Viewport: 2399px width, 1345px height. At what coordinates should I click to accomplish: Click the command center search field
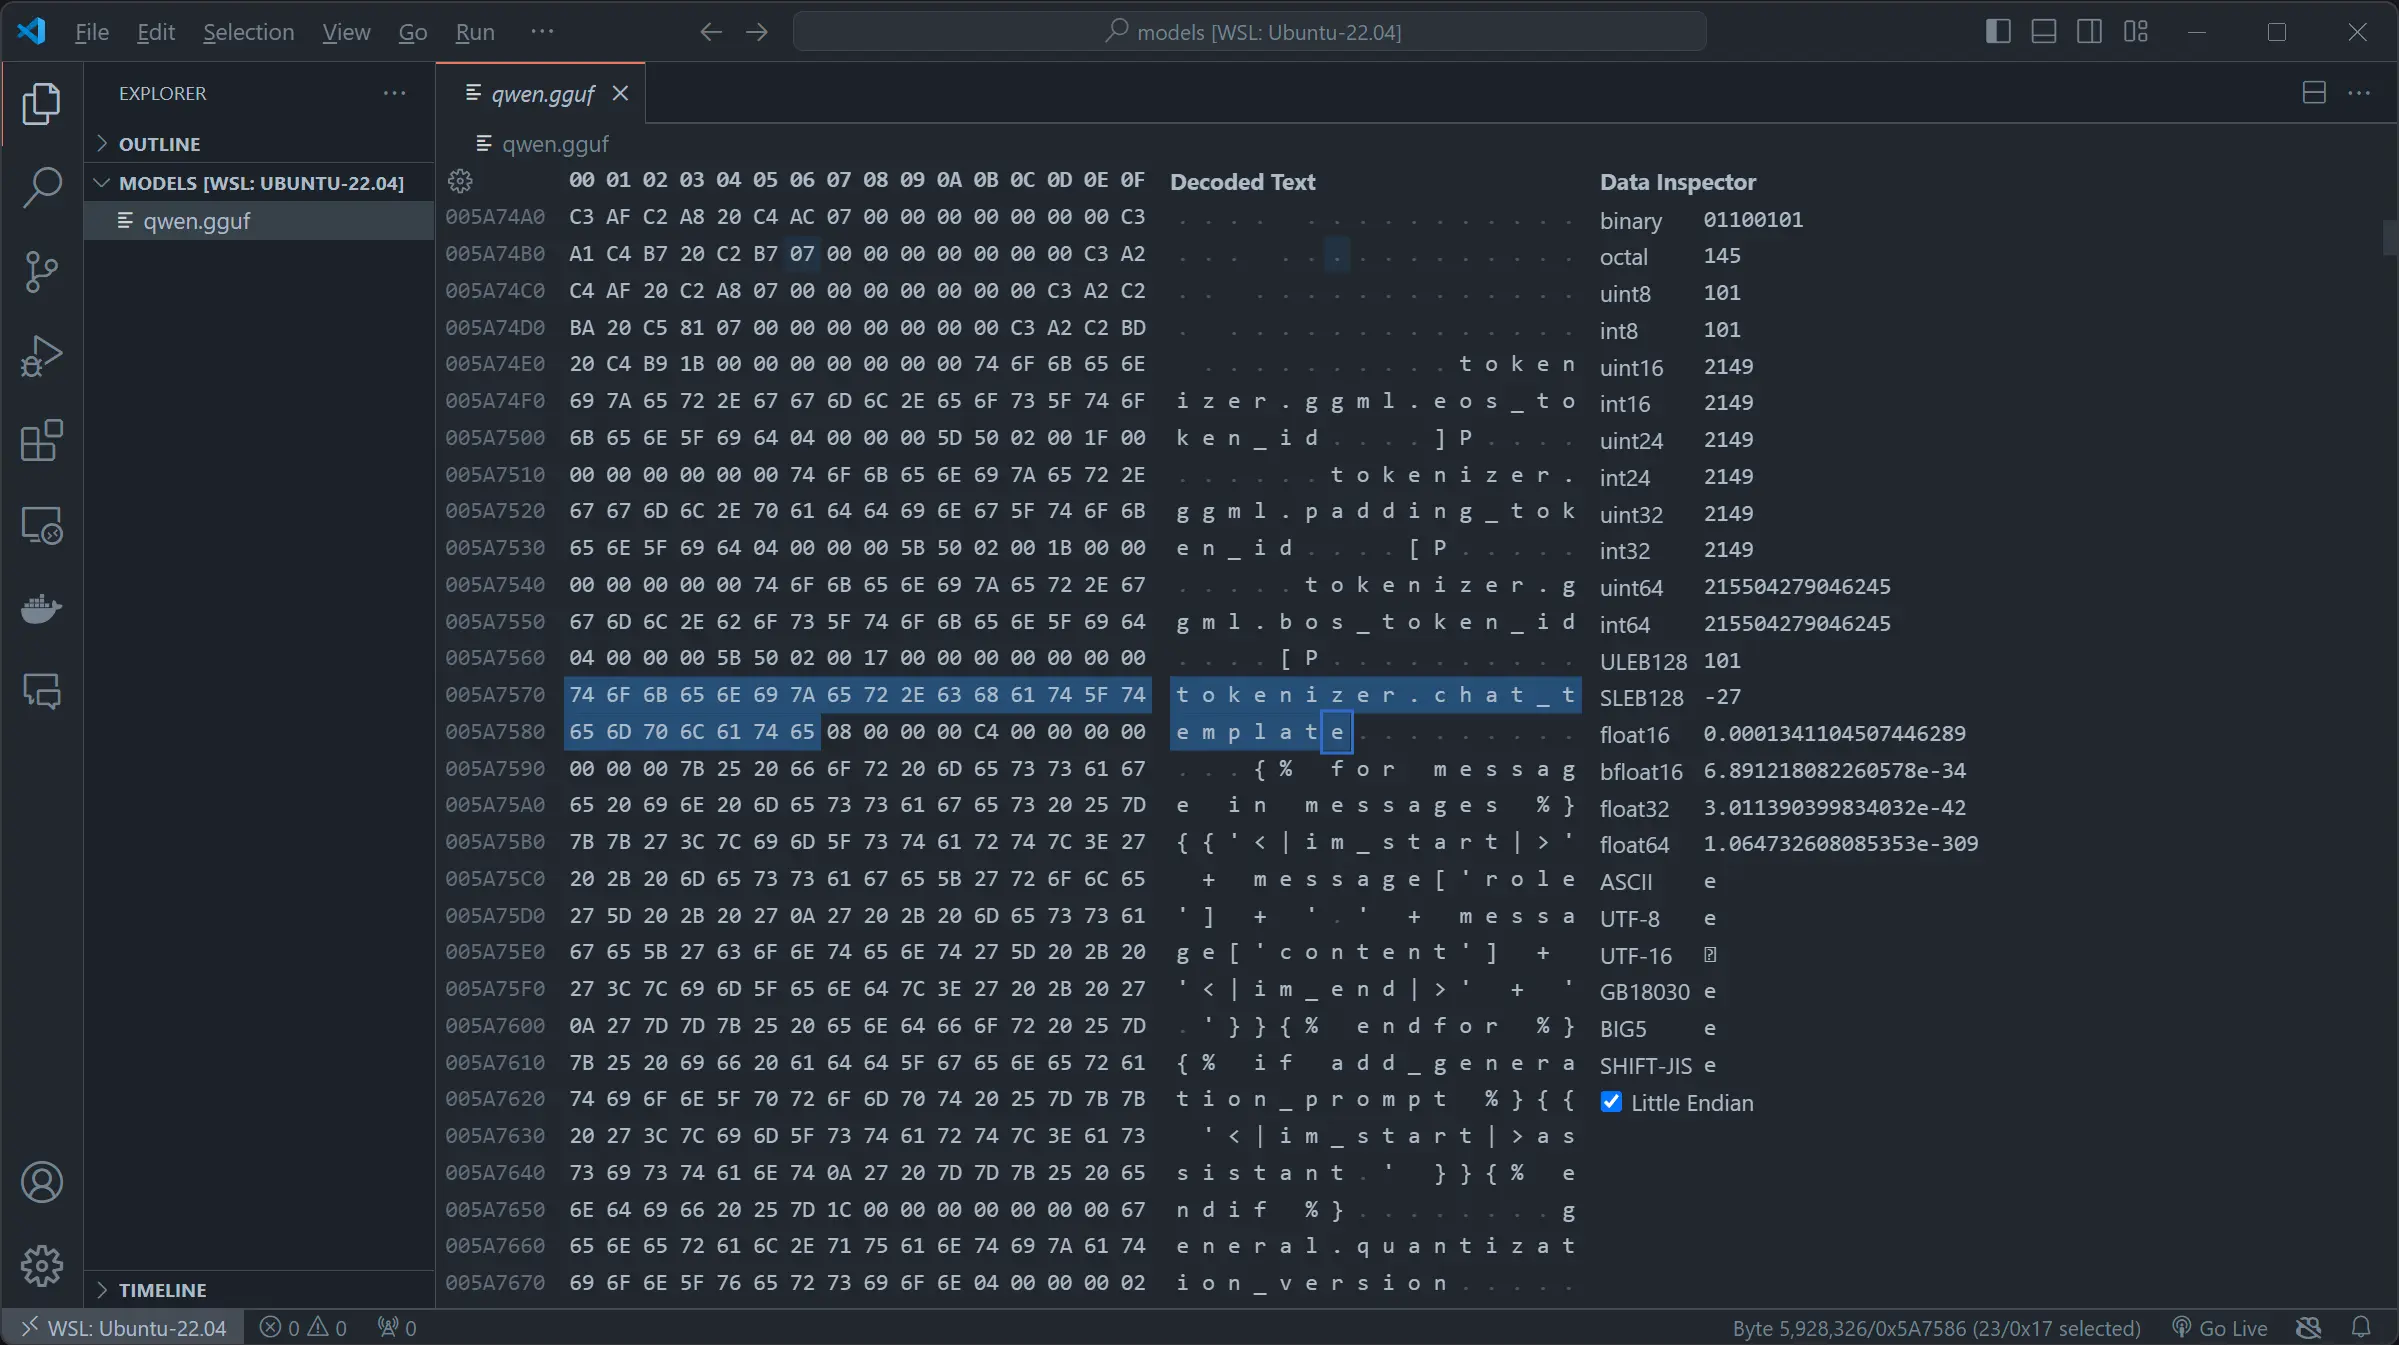pyautogui.click(x=1249, y=32)
